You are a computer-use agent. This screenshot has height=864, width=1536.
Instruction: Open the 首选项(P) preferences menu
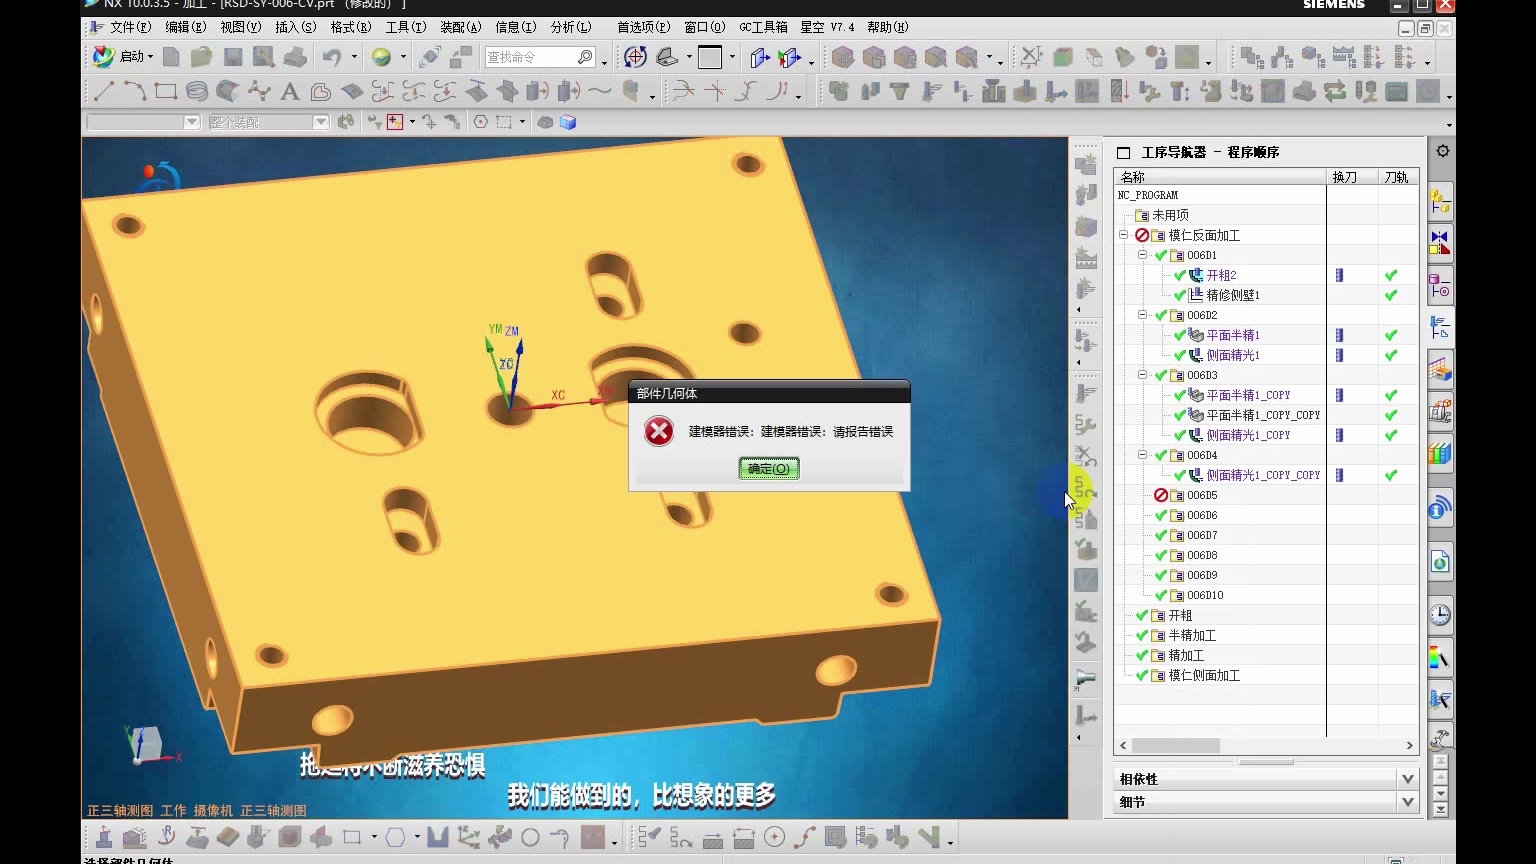[643, 27]
